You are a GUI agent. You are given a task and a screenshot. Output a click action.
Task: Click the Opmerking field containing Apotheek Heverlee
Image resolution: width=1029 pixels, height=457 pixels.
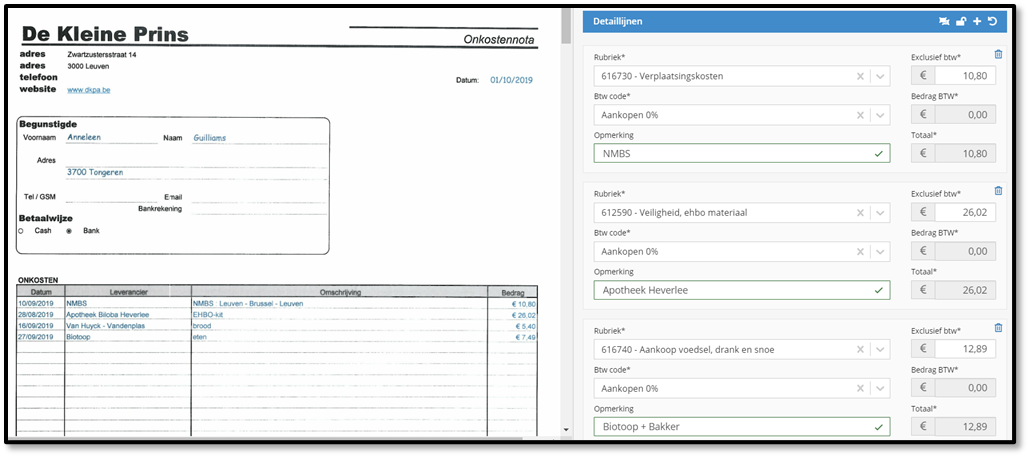pyautogui.click(x=742, y=290)
